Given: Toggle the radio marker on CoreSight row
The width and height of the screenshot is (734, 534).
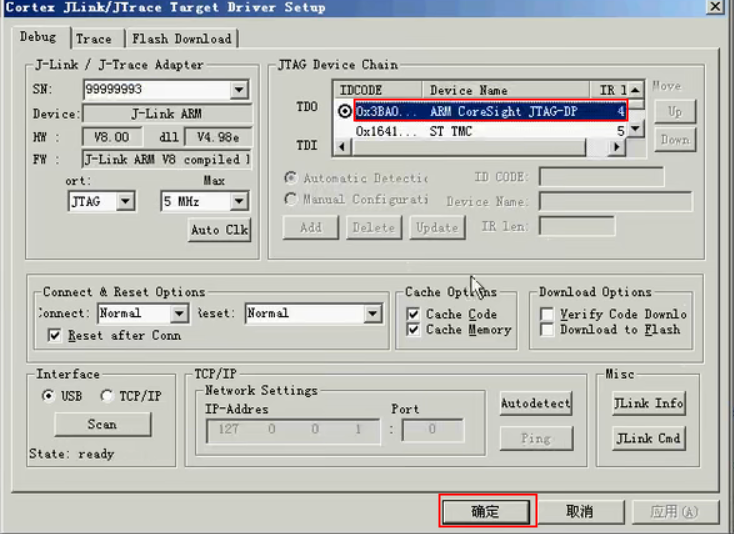Looking at the screenshot, I should point(345,111).
